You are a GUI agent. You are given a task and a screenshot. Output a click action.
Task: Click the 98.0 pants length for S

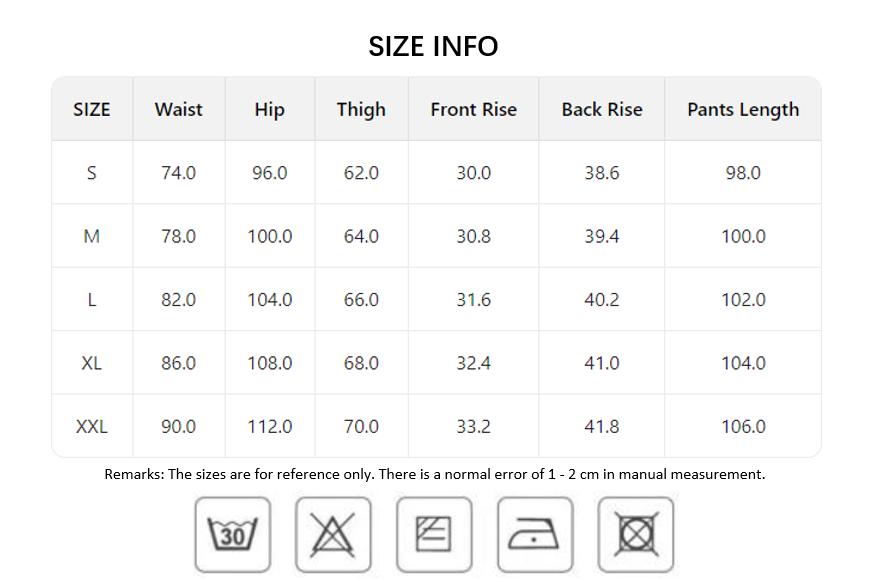click(743, 173)
